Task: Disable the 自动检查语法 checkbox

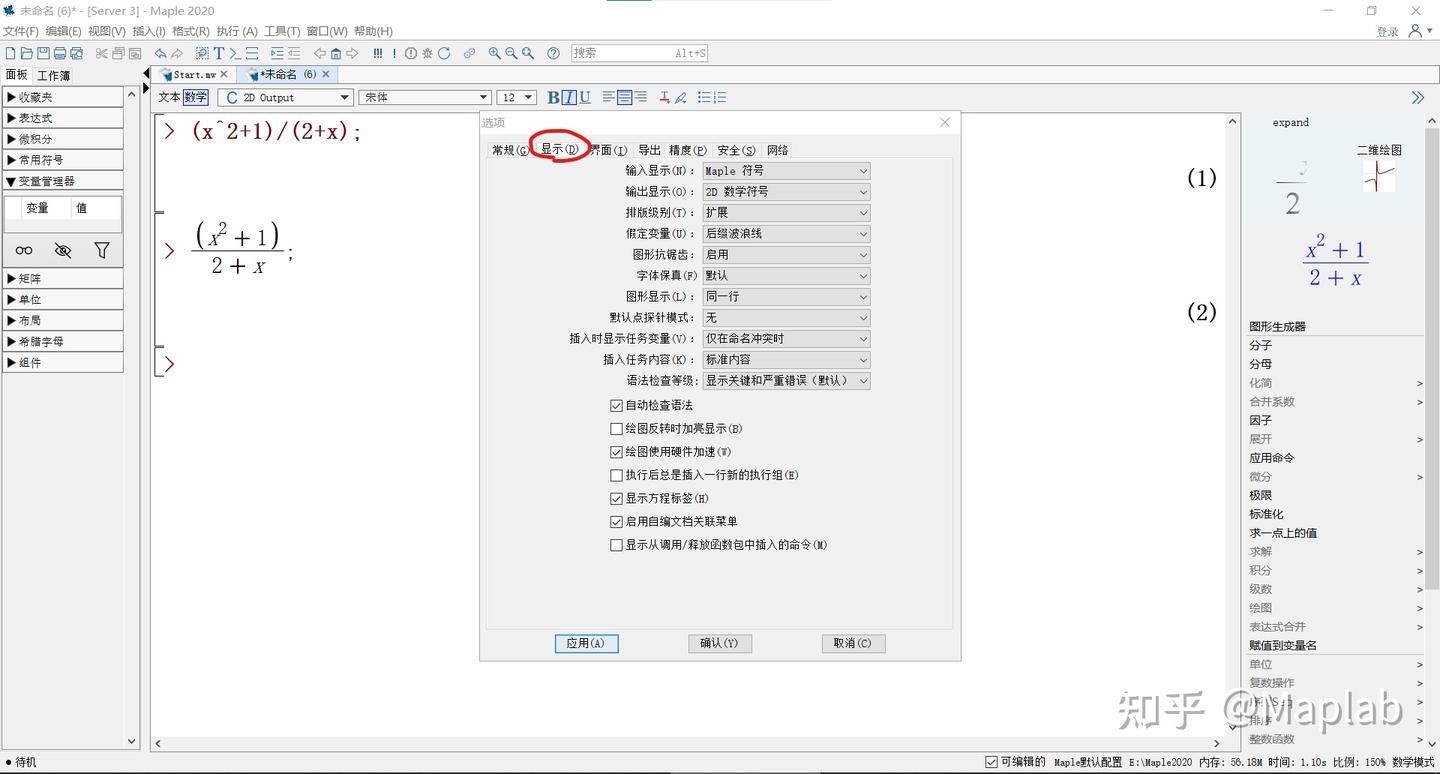Action: pyautogui.click(x=617, y=405)
